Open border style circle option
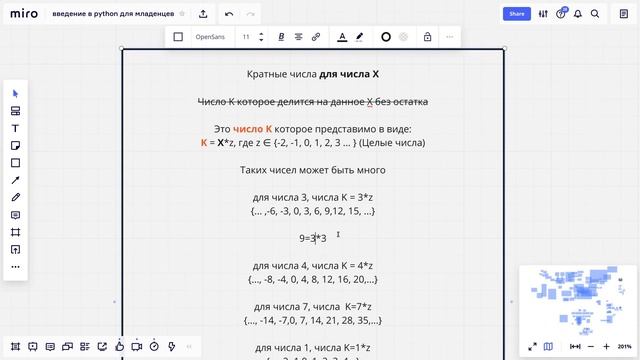The width and height of the screenshot is (640, 360). [x=386, y=37]
